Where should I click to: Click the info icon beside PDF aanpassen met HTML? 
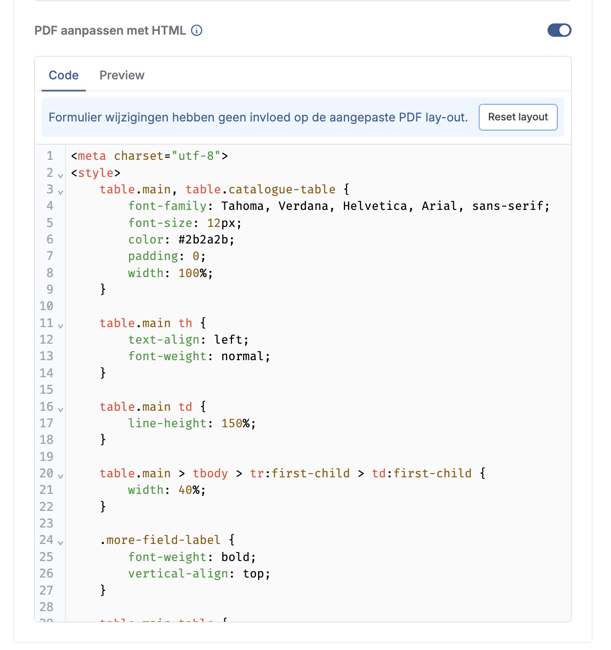197,30
